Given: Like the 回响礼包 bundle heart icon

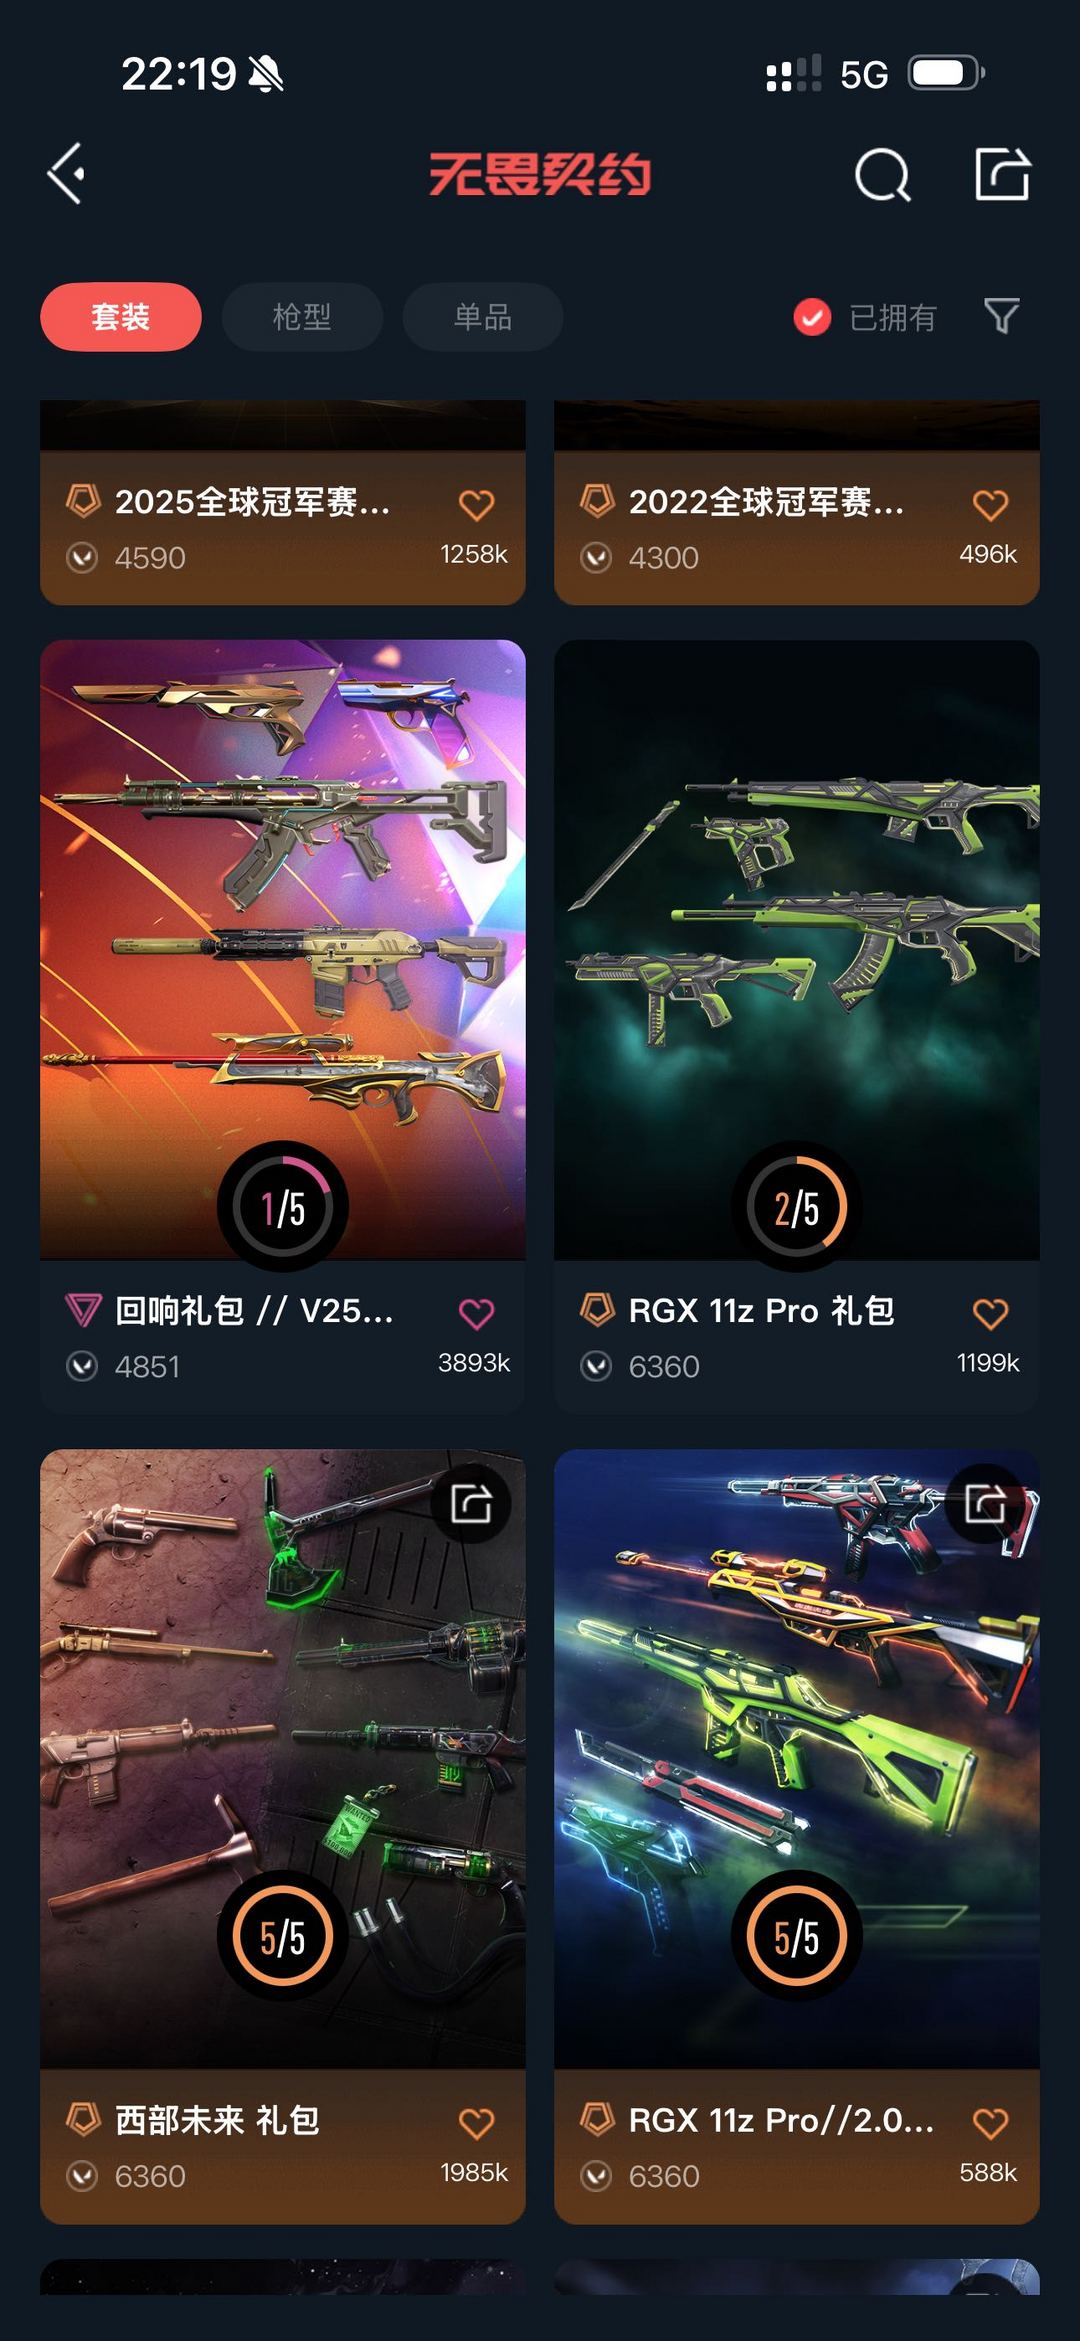Looking at the screenshot, I should coord(477,1313).
